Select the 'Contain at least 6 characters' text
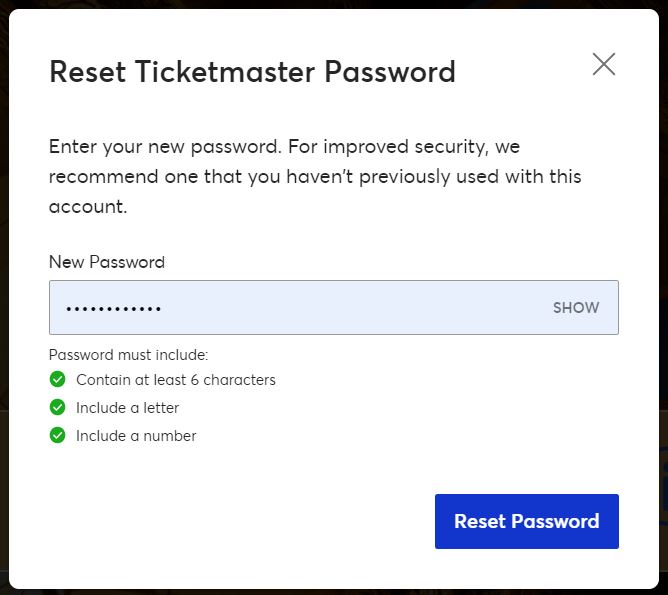The height and width of the screenshot is (595, 668). [176, 379]
